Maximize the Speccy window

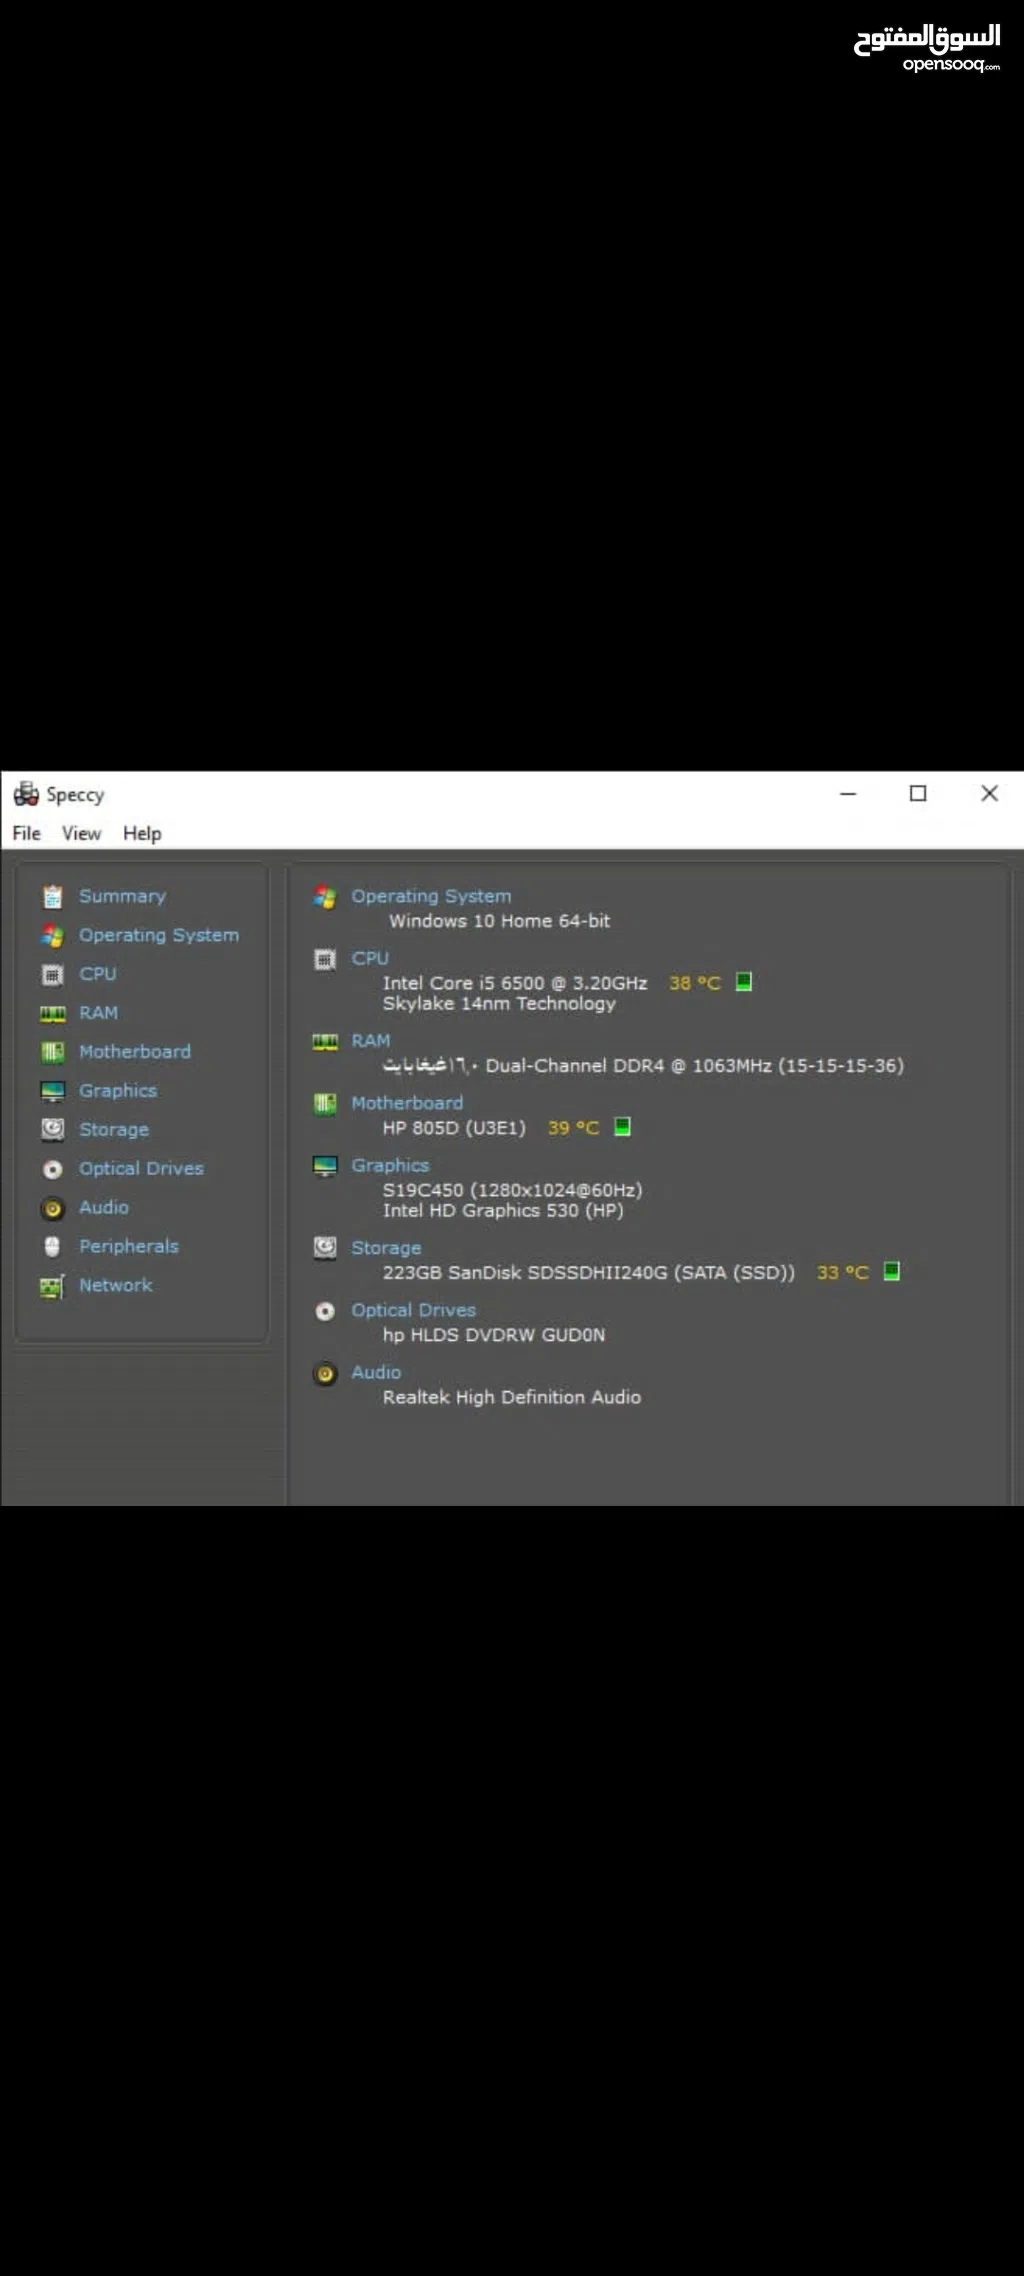click(918, 793)
